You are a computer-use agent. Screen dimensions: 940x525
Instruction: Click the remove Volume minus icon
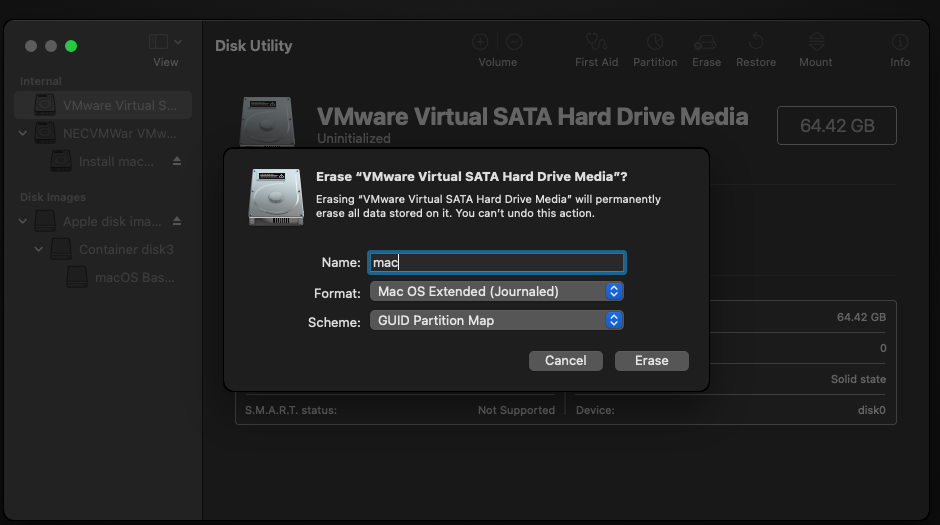[514, 42]
